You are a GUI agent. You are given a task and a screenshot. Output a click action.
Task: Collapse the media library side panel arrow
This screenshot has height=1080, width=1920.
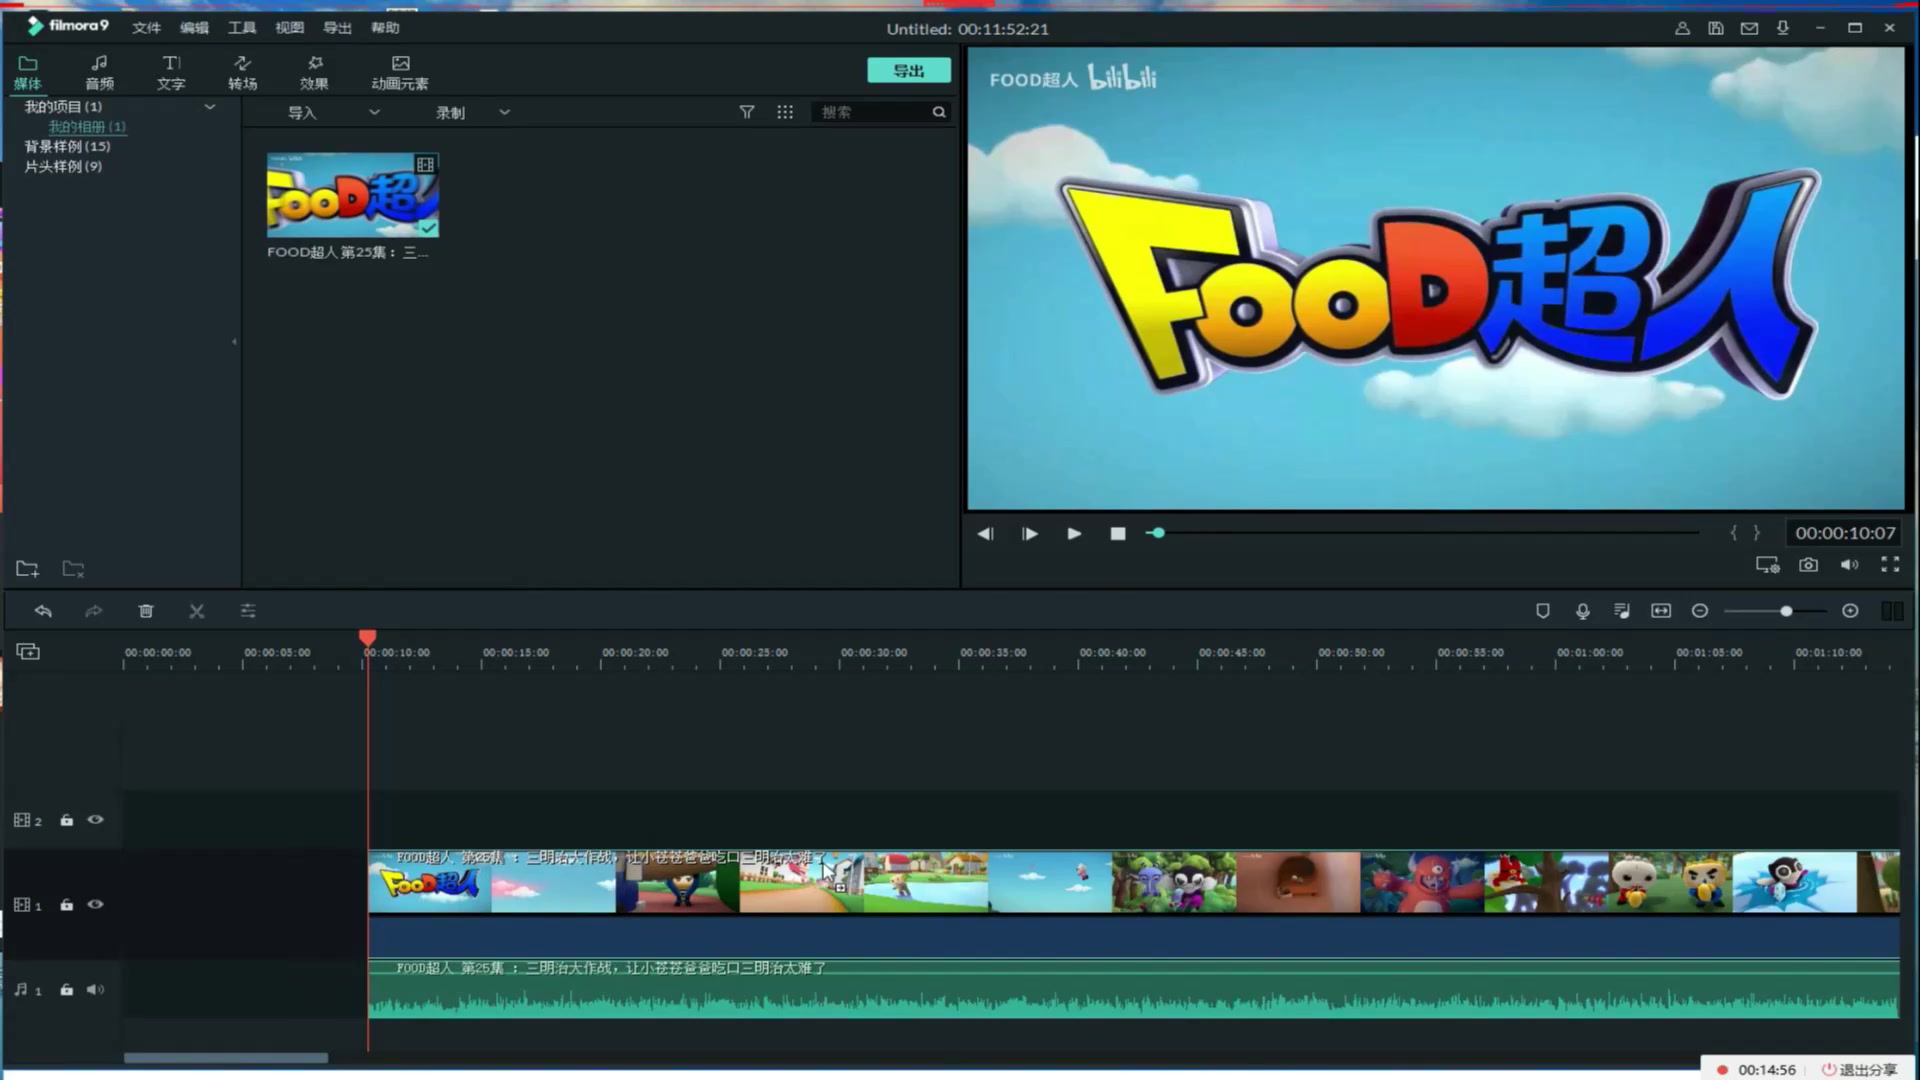tap(234, 342)
